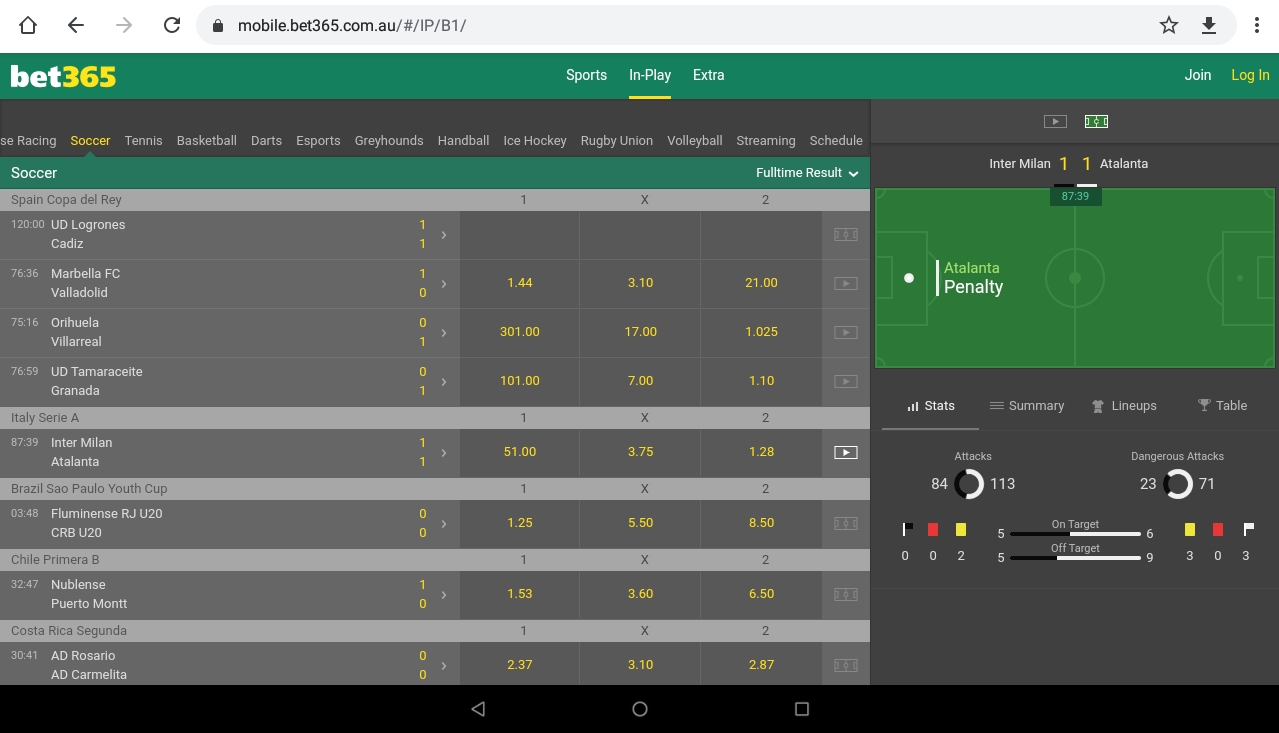Image resolution: width=1279 pixels, height=733 pixels.
Task: Switch to the Table tab
Action: click(1222, 406)
